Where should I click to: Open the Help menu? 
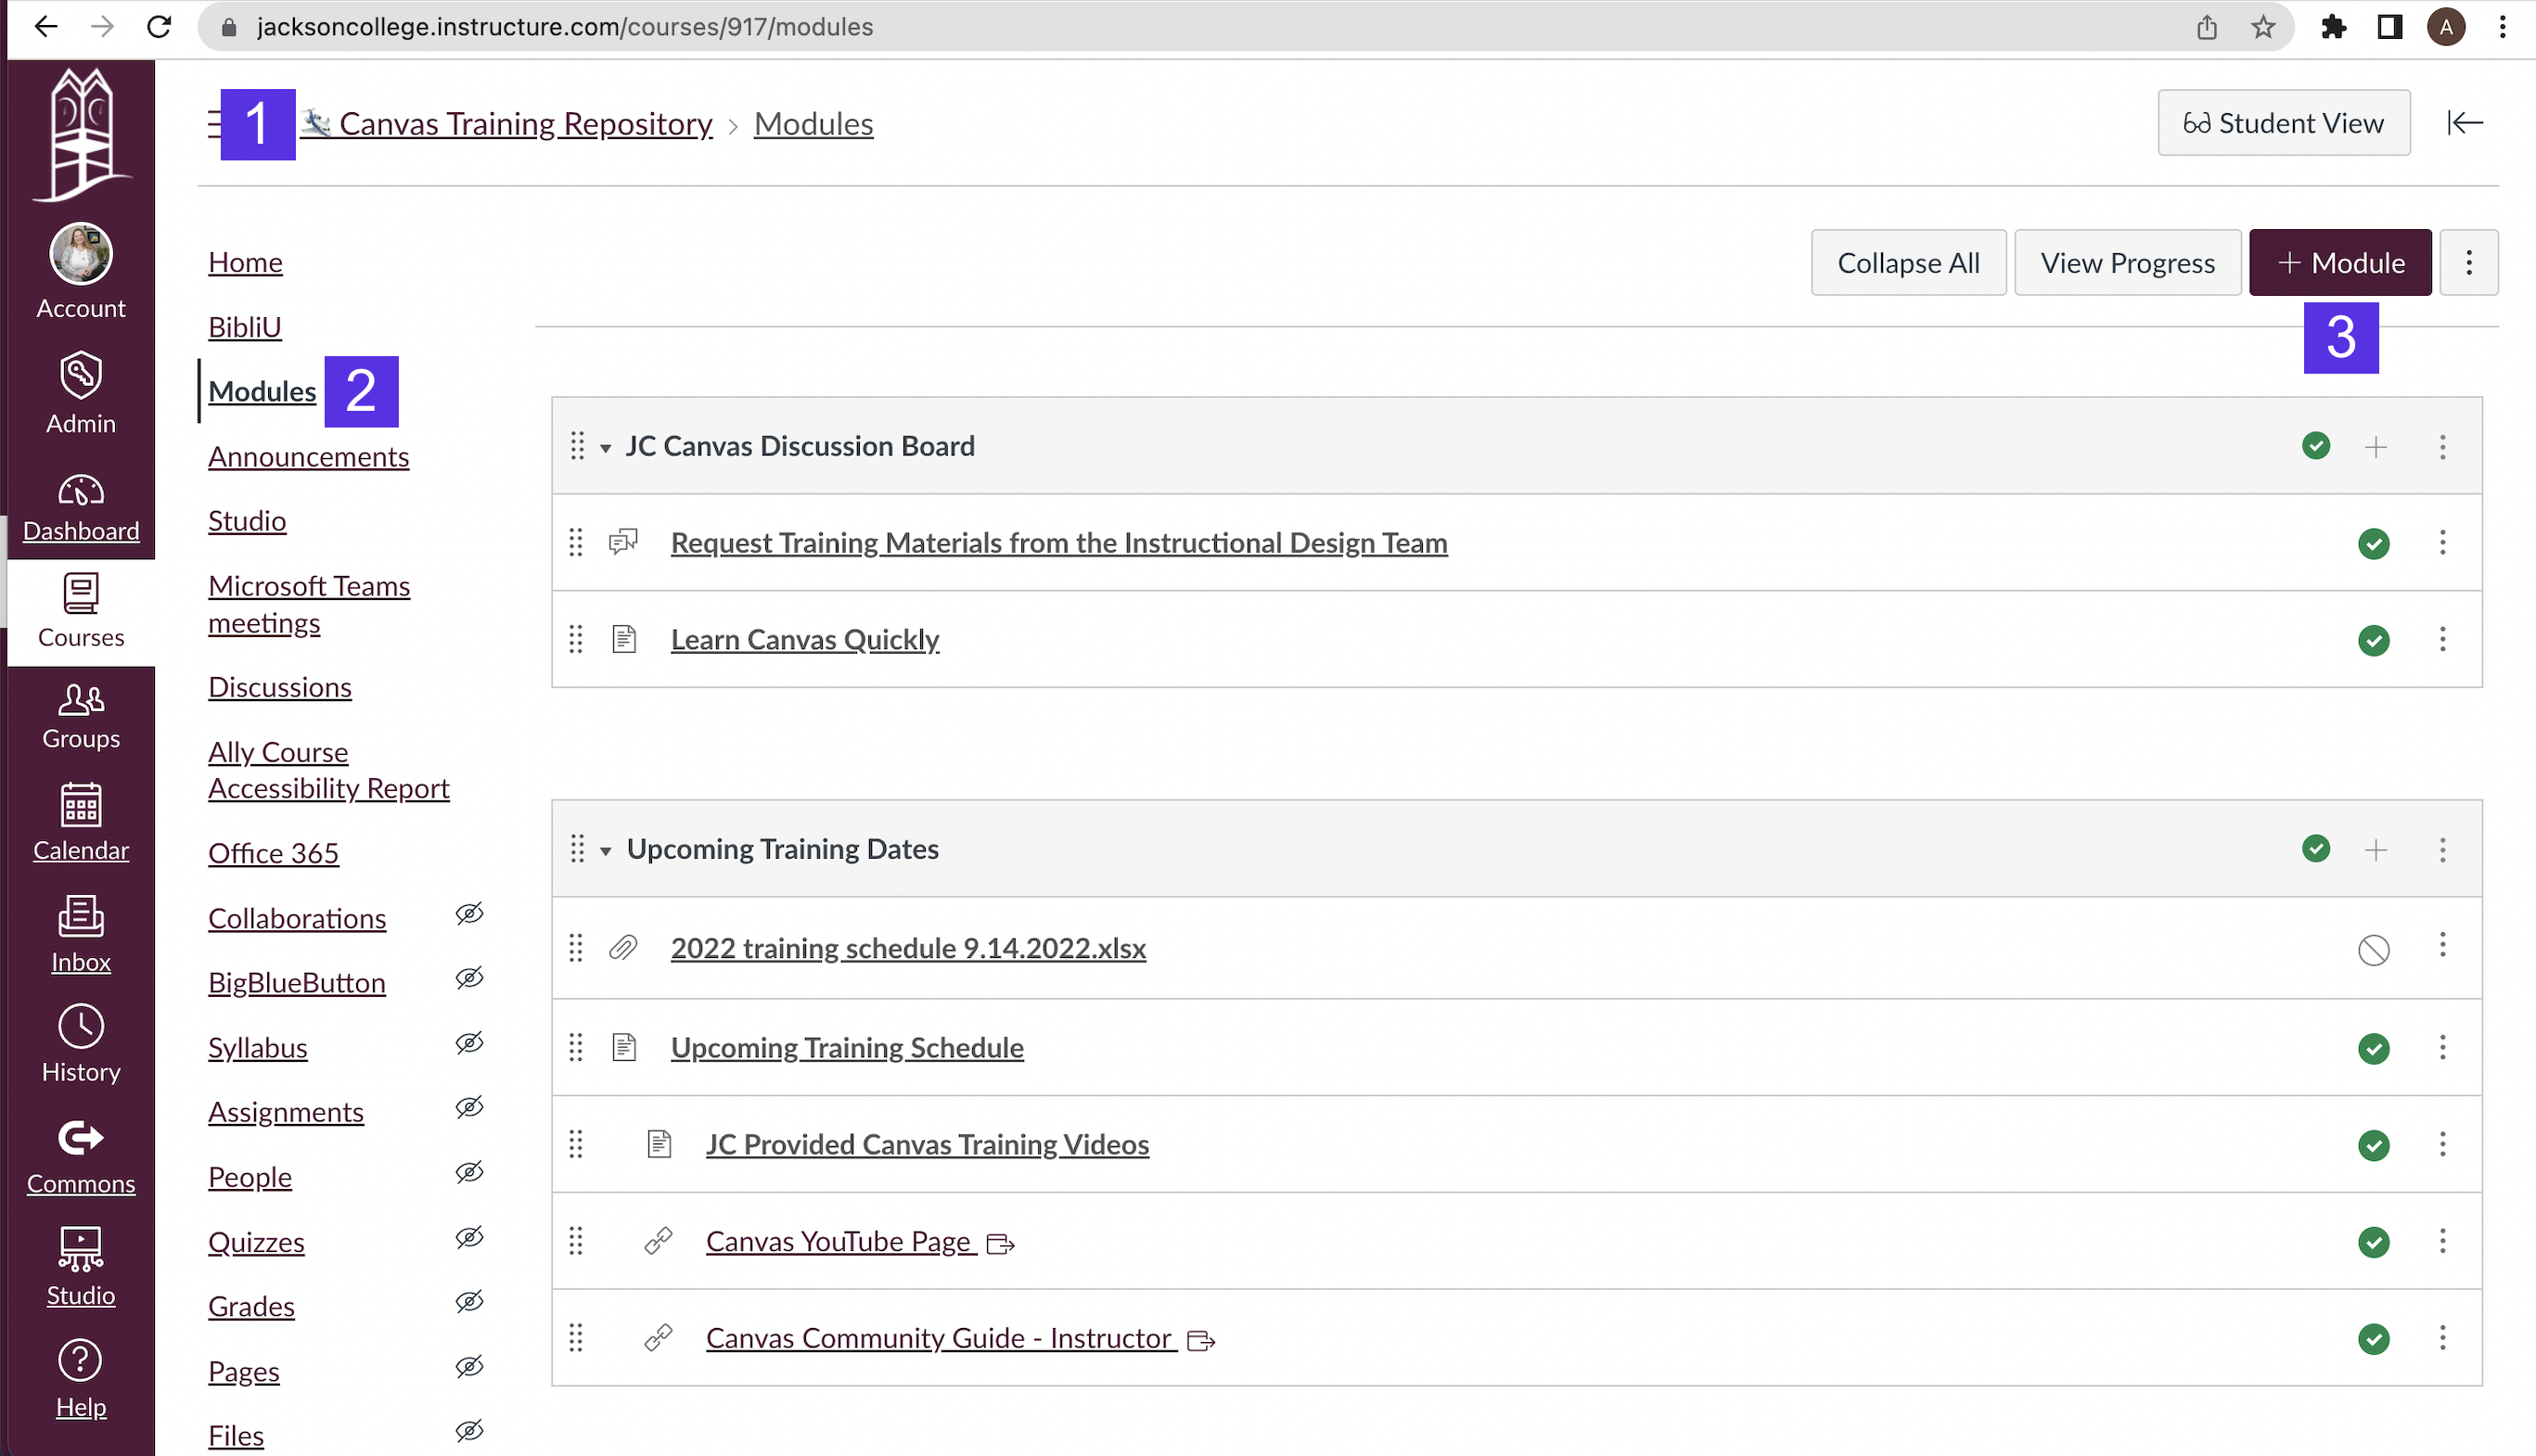click(81, 1379)
